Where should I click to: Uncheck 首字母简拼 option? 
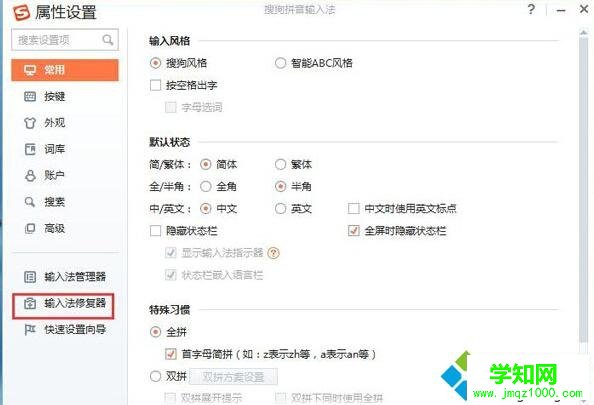tap(171, 354)
